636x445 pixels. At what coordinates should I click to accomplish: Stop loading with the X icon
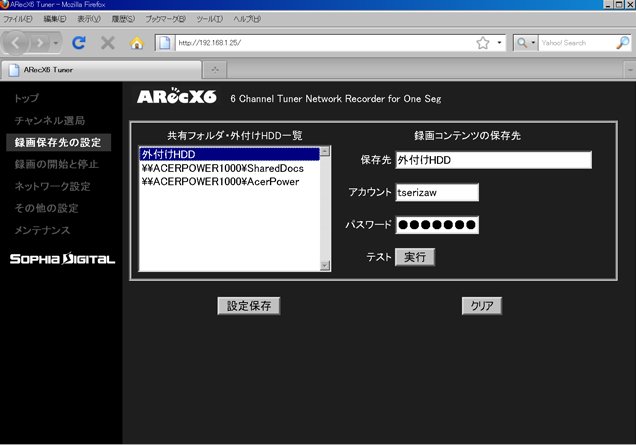(108, 43)
